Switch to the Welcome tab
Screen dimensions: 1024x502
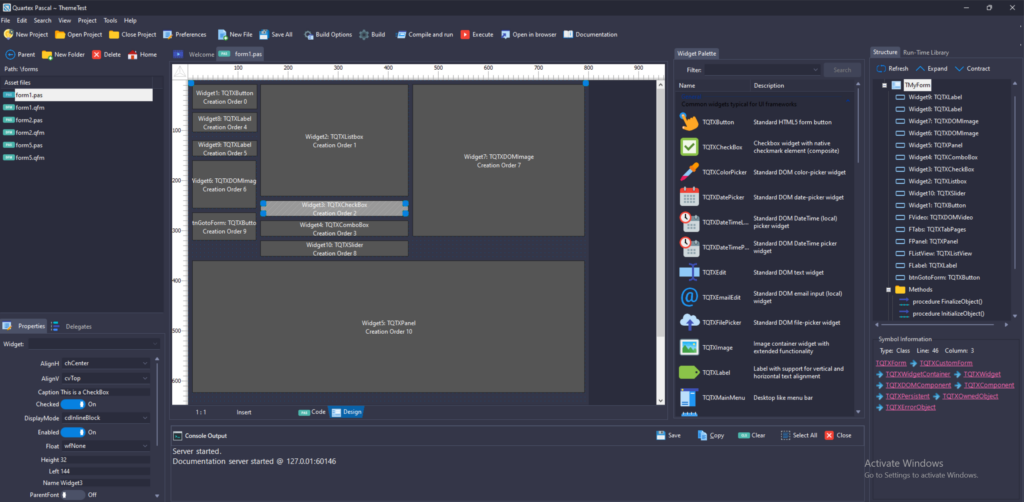point(195,54)
